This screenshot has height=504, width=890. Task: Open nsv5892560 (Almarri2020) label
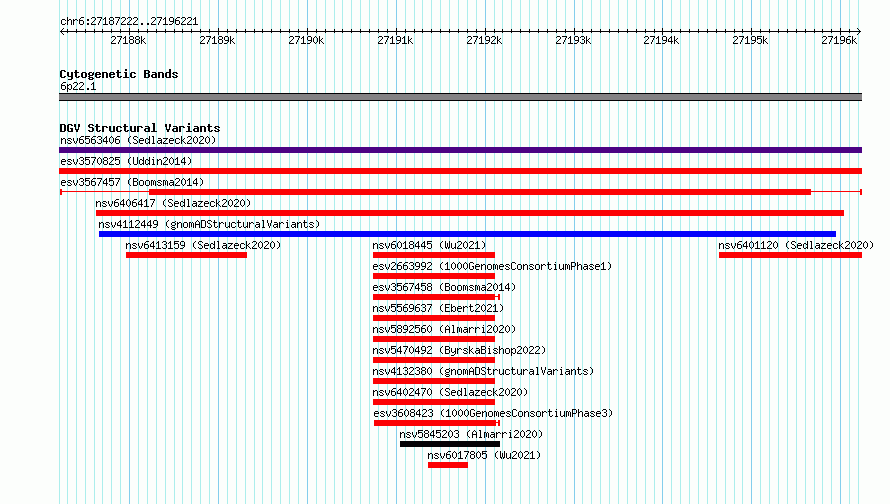444,329
